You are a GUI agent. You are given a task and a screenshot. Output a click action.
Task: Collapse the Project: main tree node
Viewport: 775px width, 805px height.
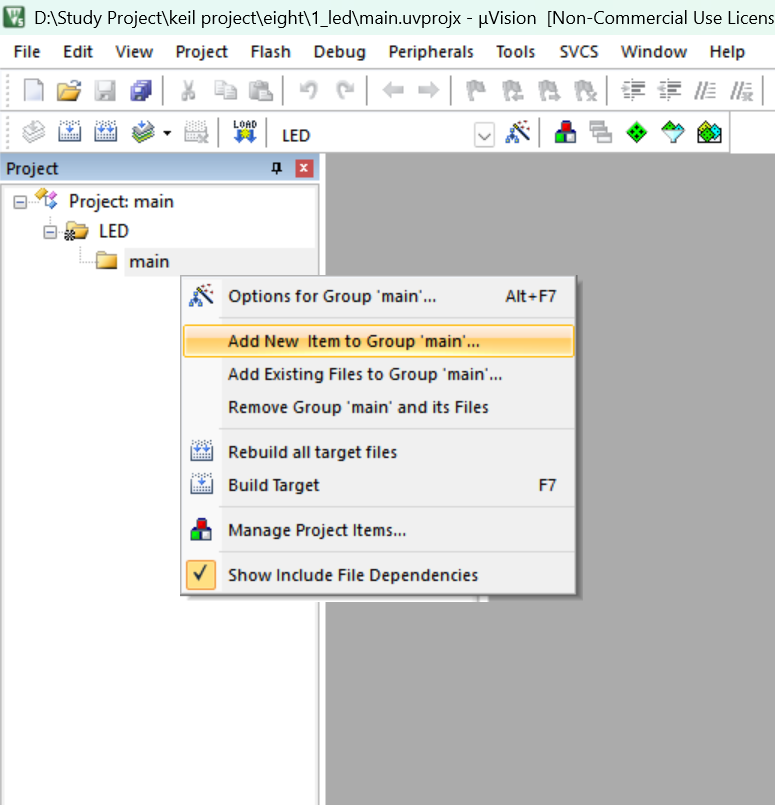[20, 202]
